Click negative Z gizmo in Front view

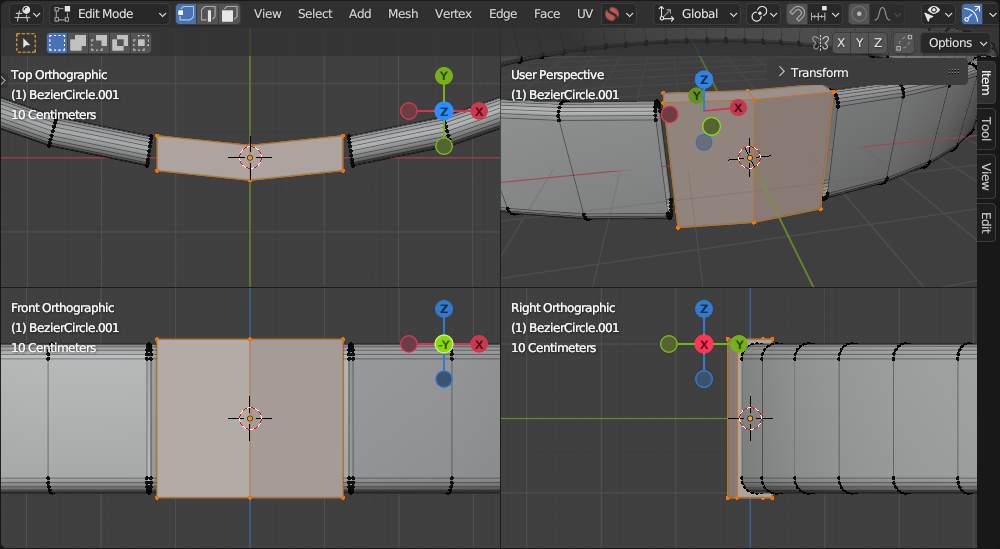point(444,379)
